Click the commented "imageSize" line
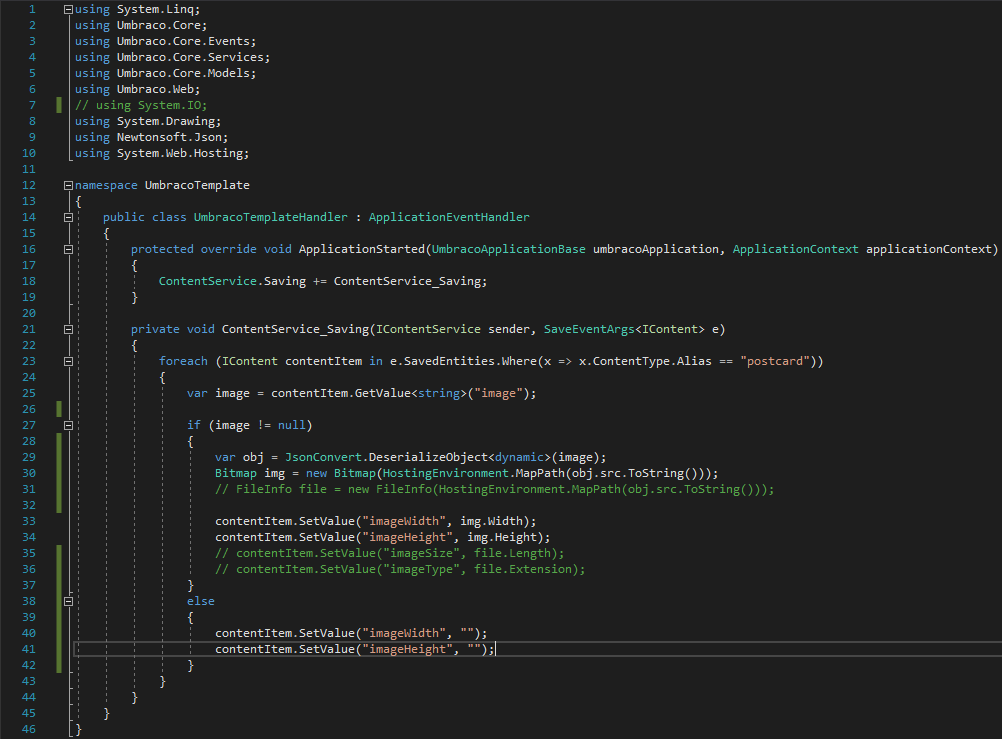 point(390,553)
